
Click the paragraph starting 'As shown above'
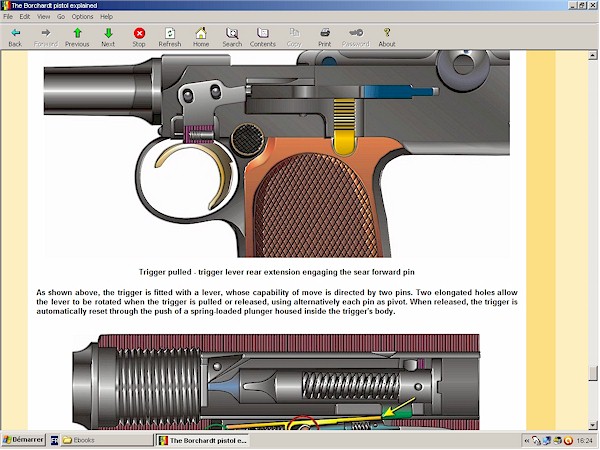point(277,302)
